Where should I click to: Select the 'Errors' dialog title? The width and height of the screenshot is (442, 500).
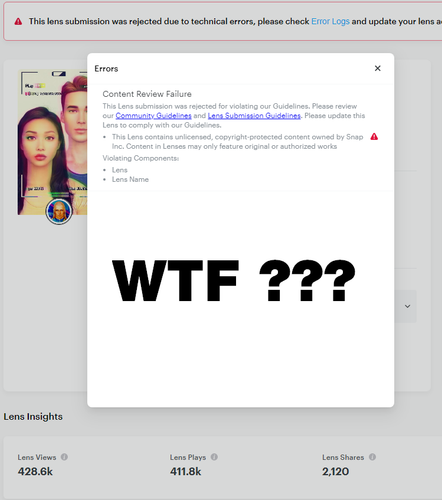[x=106, y=69]
